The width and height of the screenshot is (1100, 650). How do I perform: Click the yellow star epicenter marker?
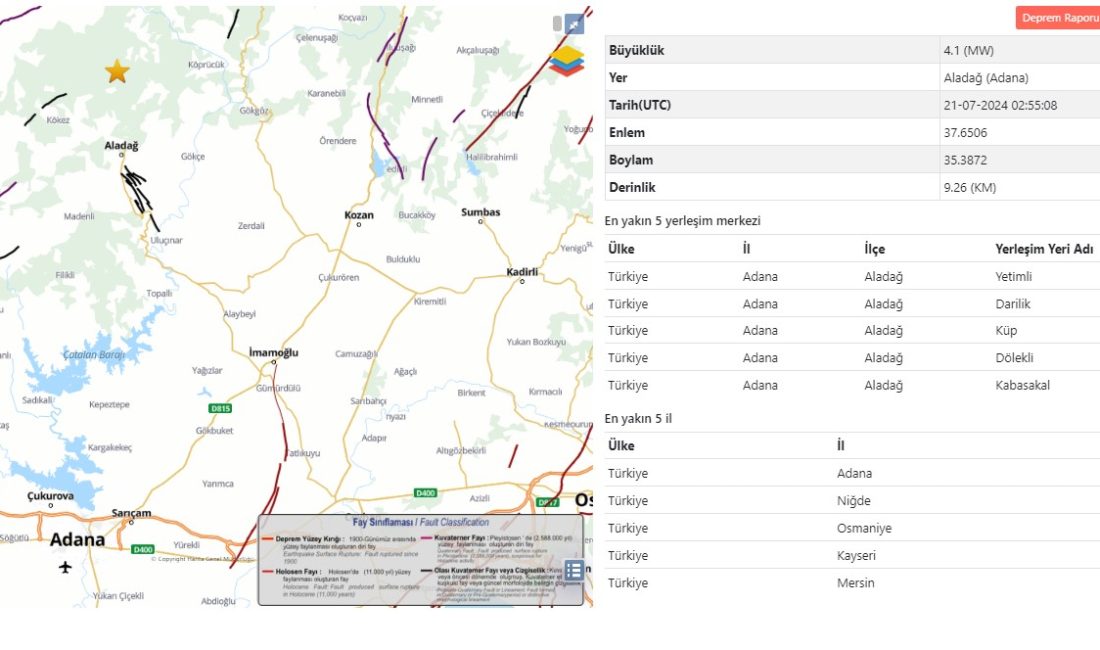pyautogui.click(x=117, y=71)
